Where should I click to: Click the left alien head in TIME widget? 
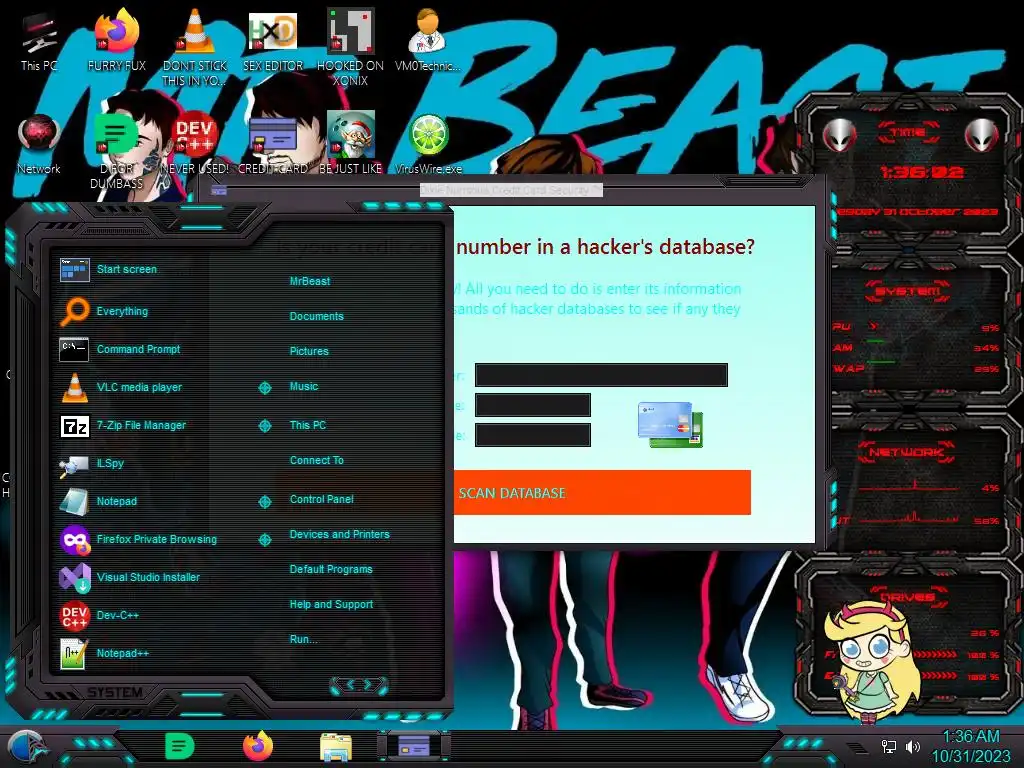point(839,136)
